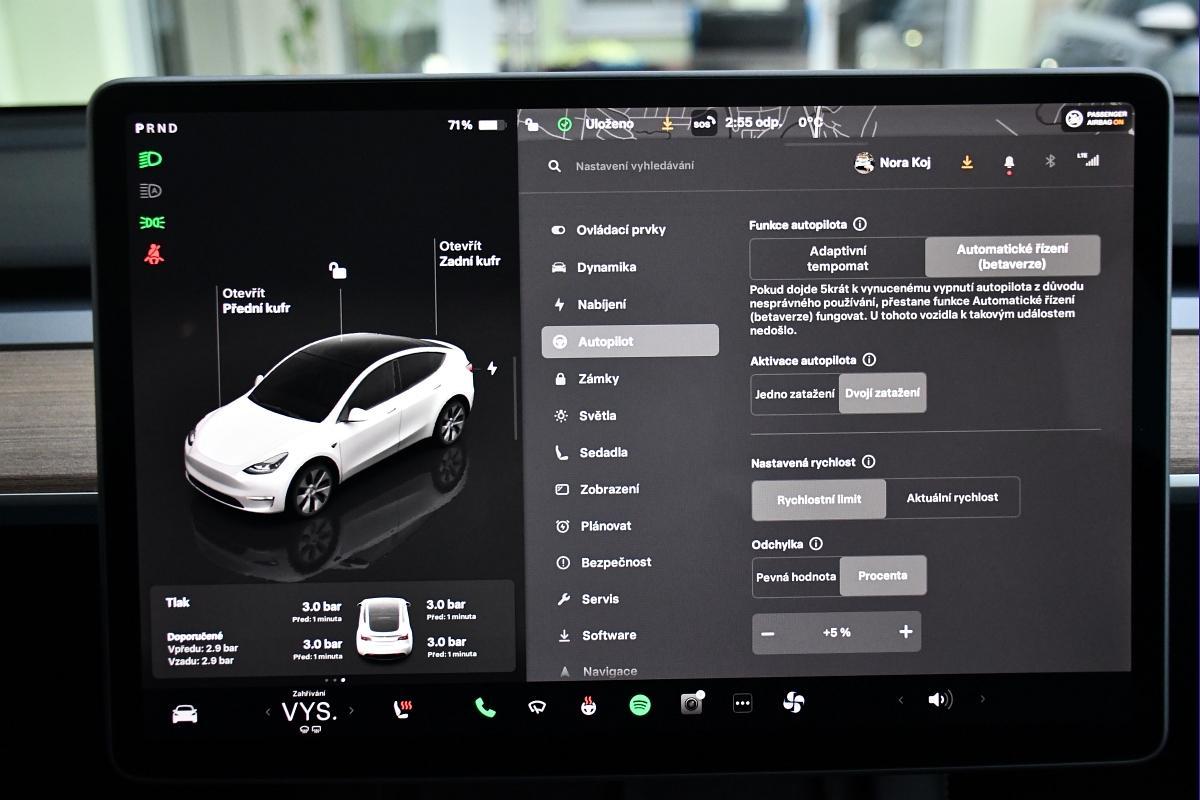1200x800 pixels.
Task: Tap the left chevron next to temperature VYS.
Action: click(x=268, y=712)
